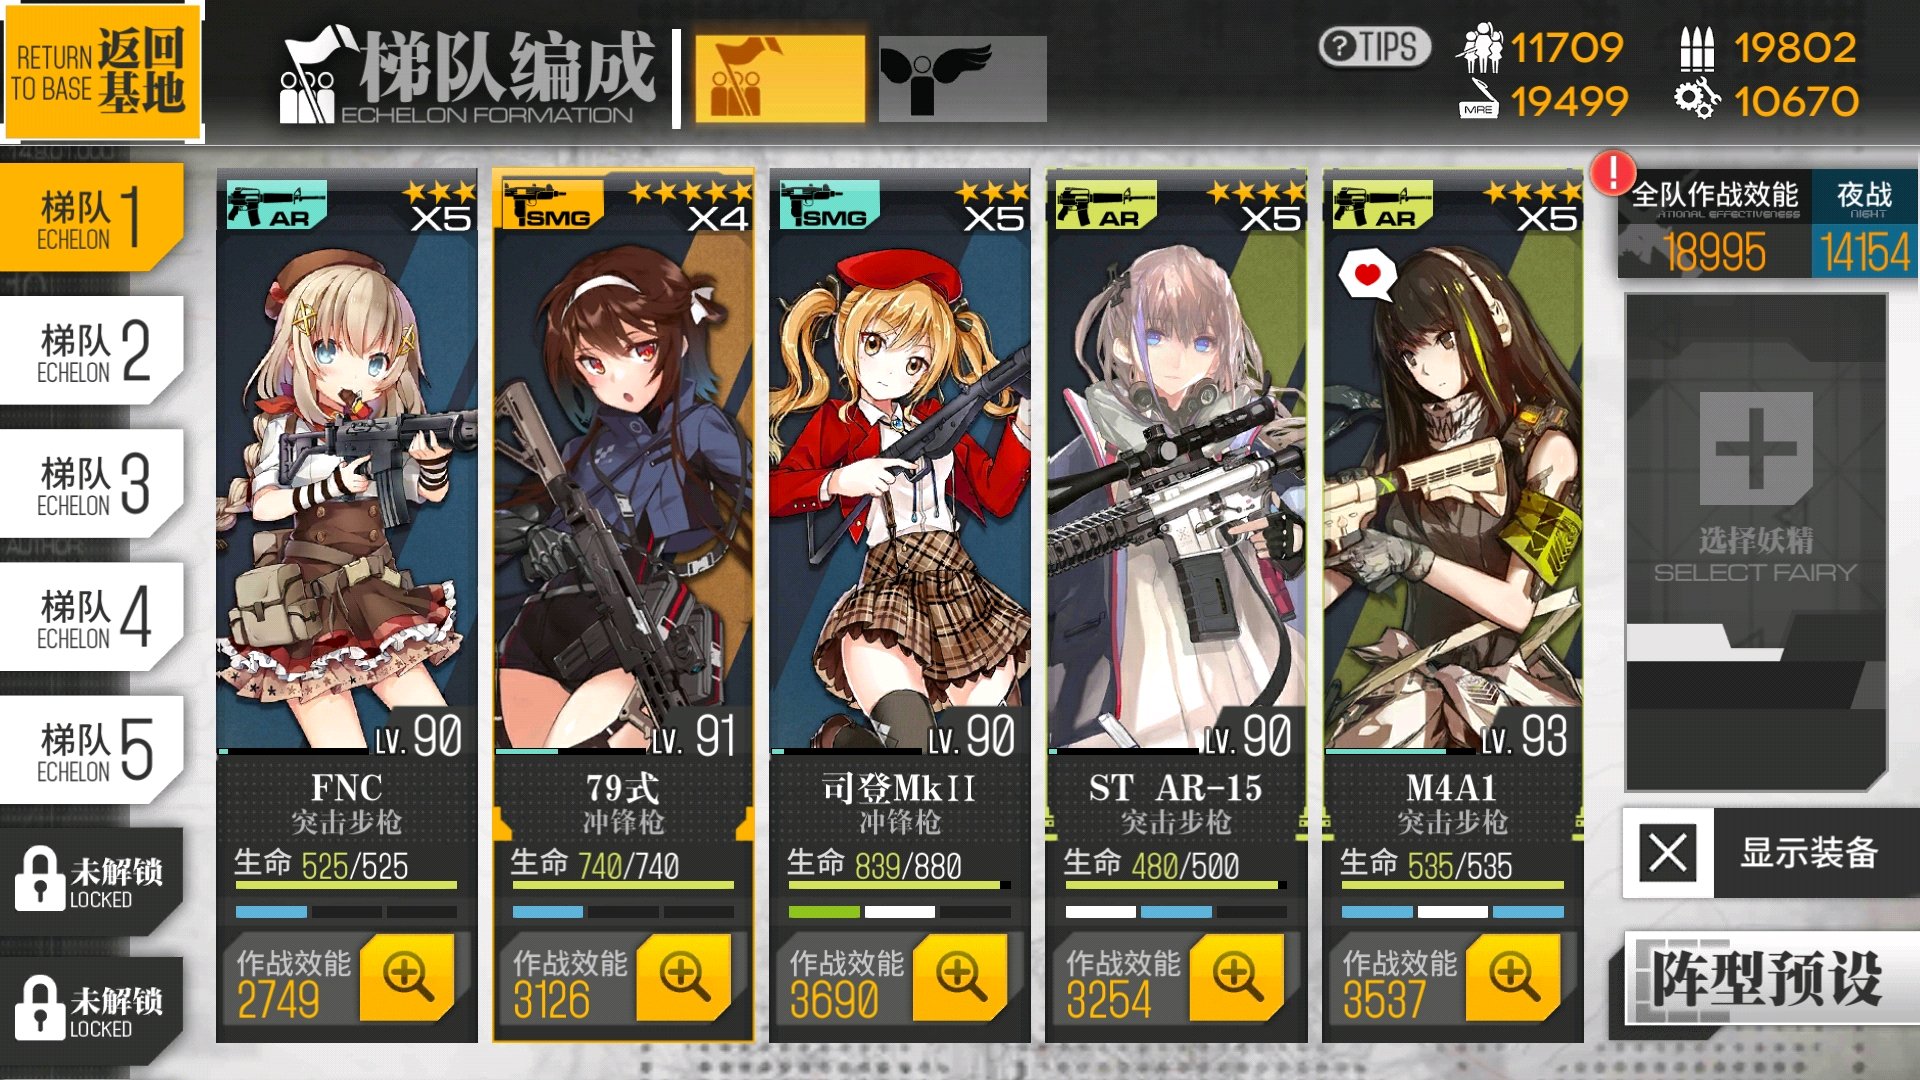This screenshot has width=1920, height=1080.
Task: Switch to Echelon 4
Action: [92, 616]
